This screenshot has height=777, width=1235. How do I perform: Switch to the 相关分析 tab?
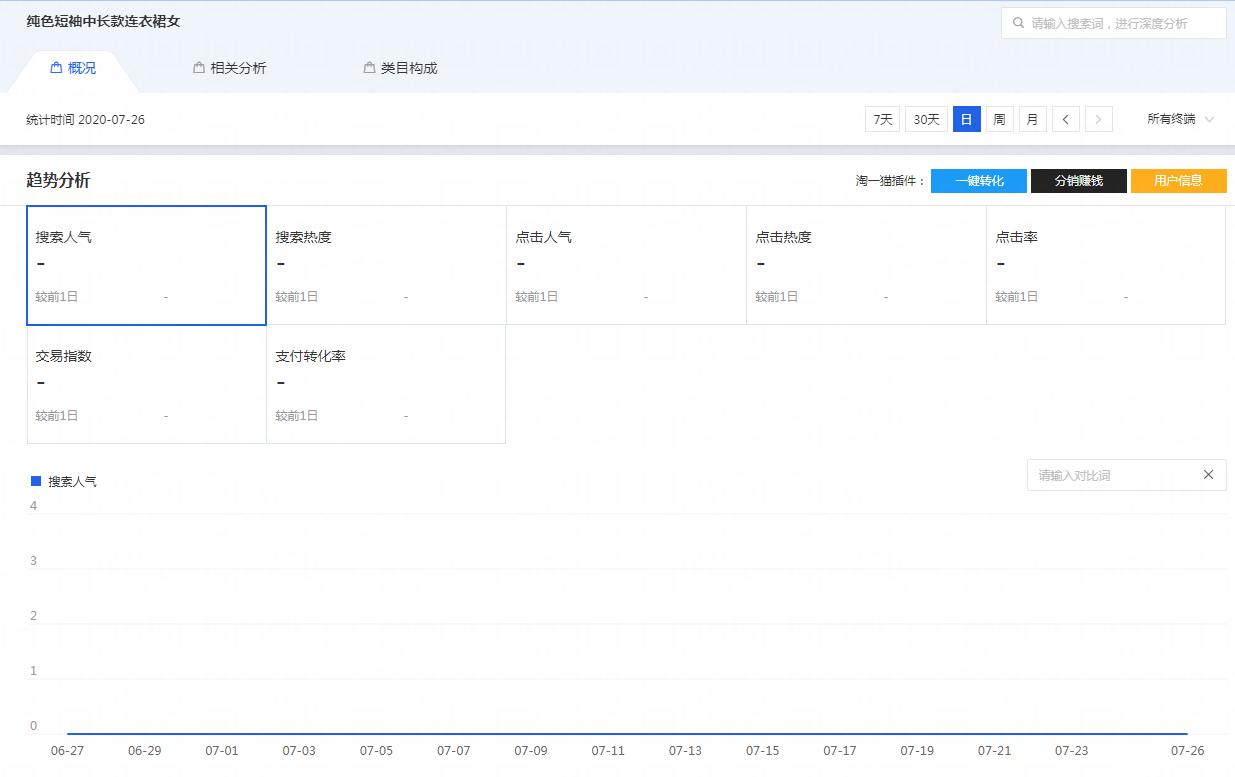point(229,68)
